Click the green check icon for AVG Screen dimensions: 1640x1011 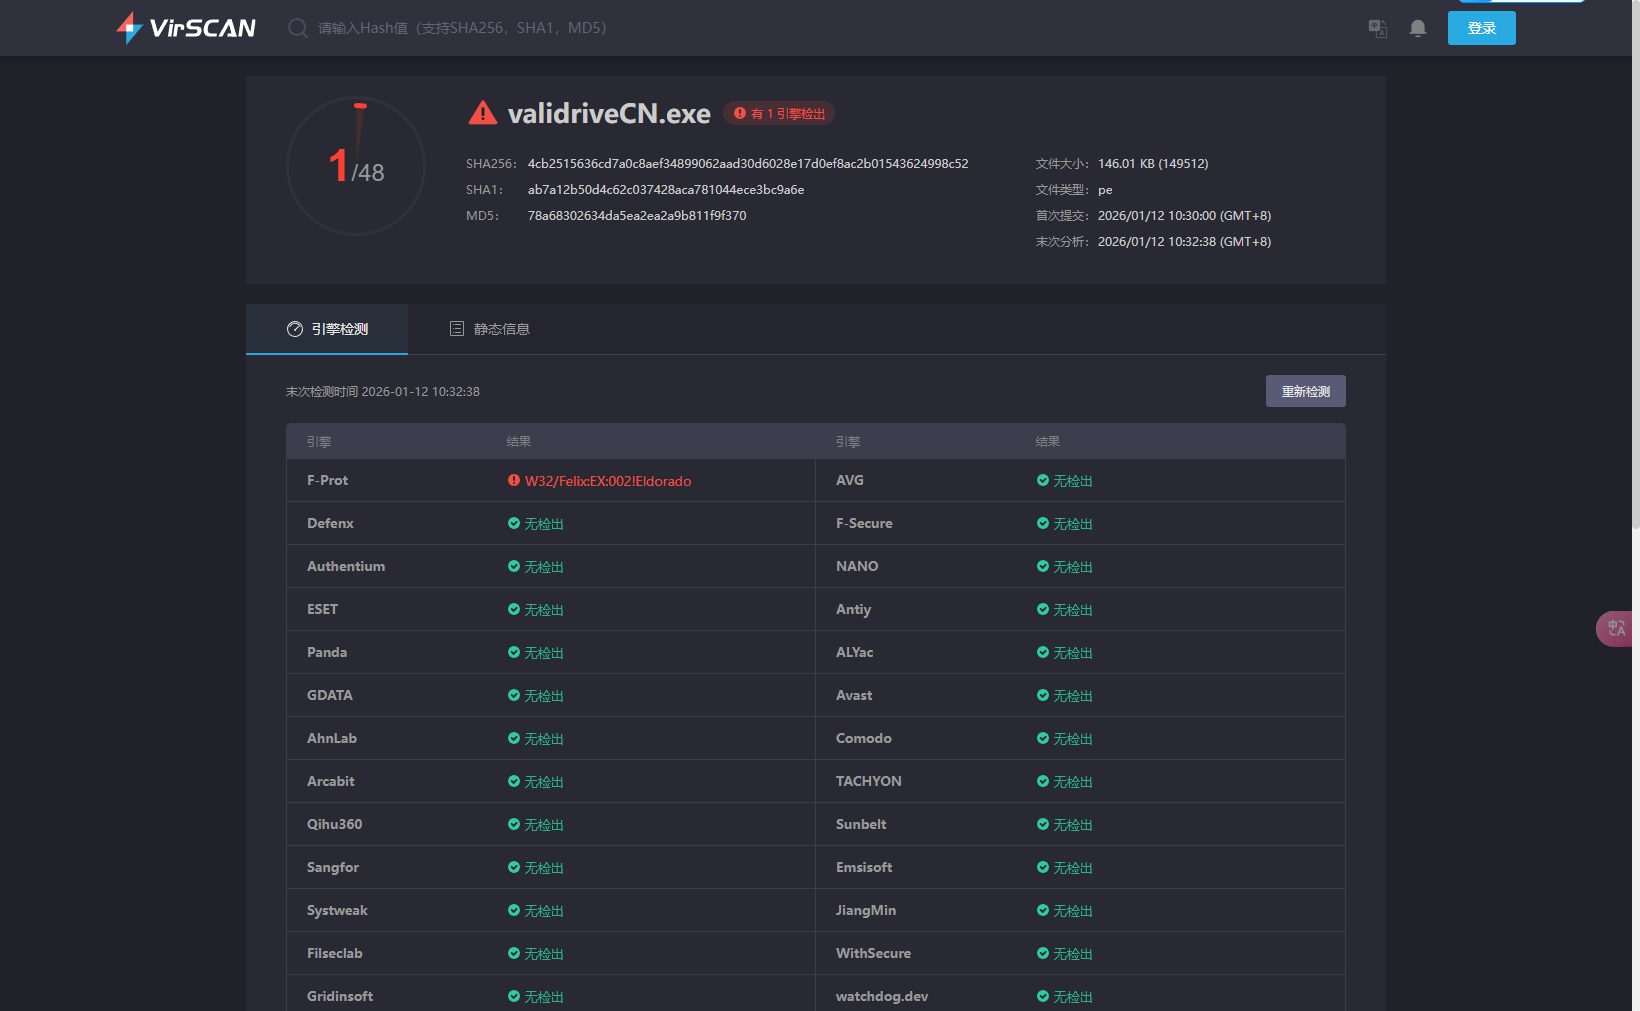[x=1042, y=480]
